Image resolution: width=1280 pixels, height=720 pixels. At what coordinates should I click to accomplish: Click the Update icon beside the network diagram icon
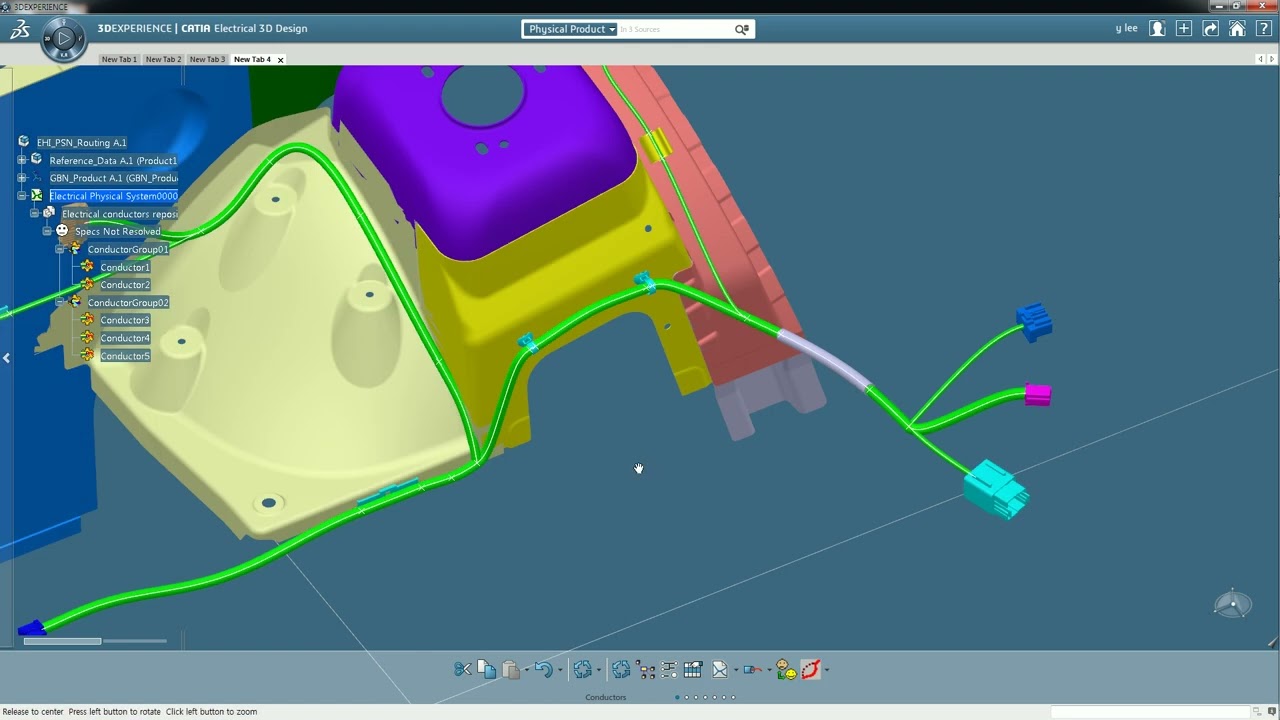coord(621,669)
